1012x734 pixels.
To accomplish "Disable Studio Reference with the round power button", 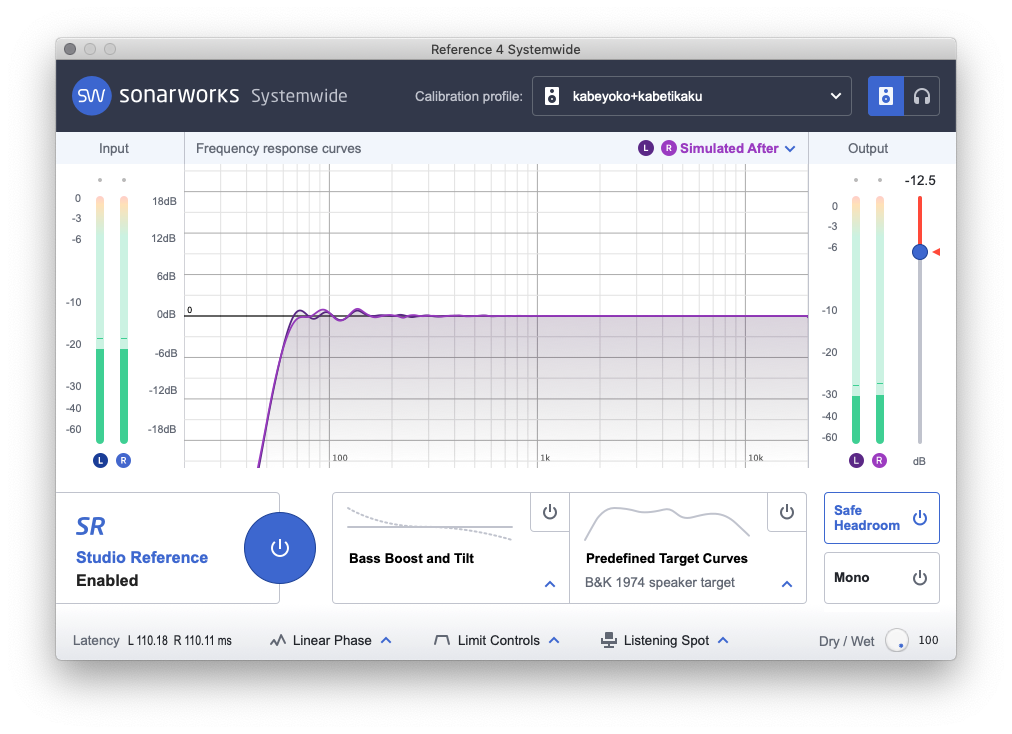I will pyautogui.click(x=279, y=548).
